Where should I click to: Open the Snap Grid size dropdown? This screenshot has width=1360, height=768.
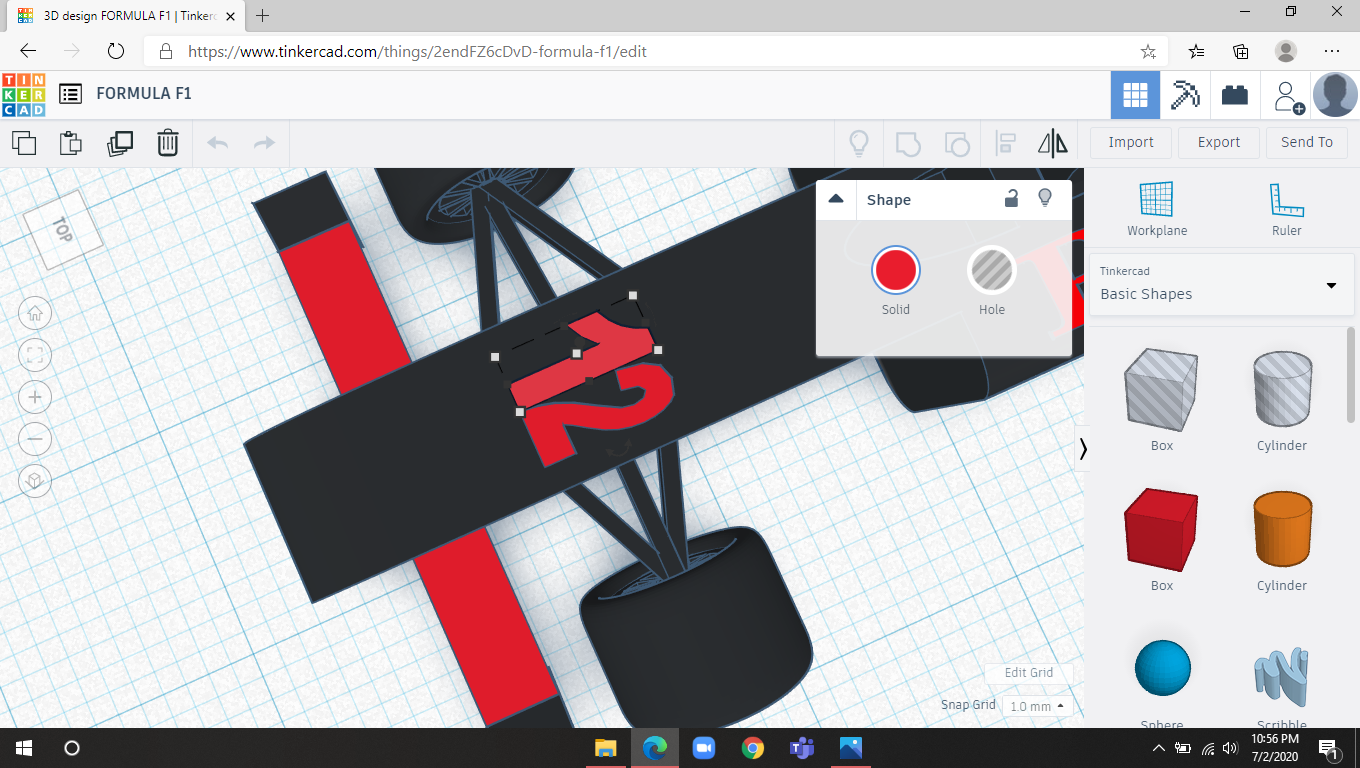(1037, 705)
